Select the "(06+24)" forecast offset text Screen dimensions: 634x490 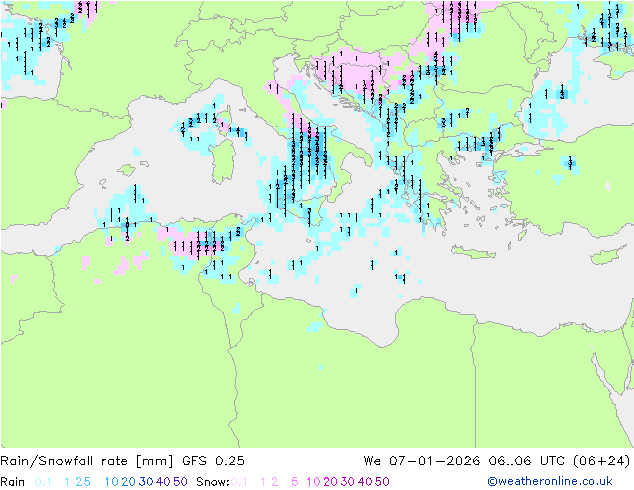(602, 461)
